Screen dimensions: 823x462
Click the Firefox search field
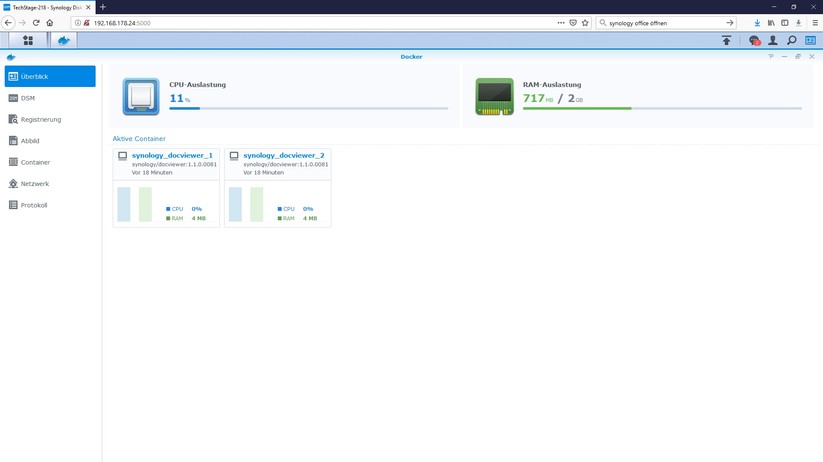pyautogui.click(x=664, y=23)
